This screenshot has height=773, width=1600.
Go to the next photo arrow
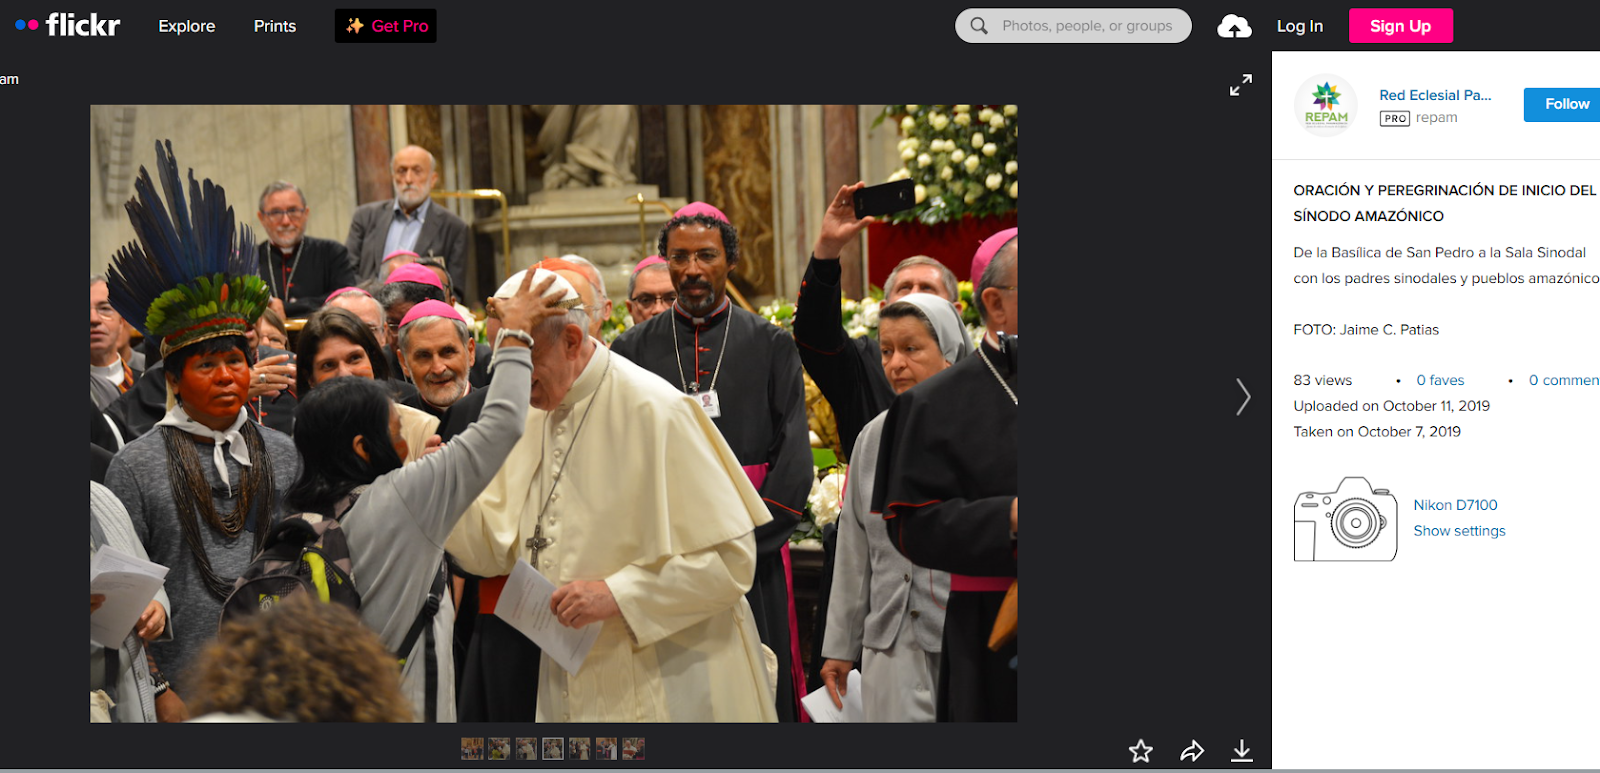[x=1243, y=397]
